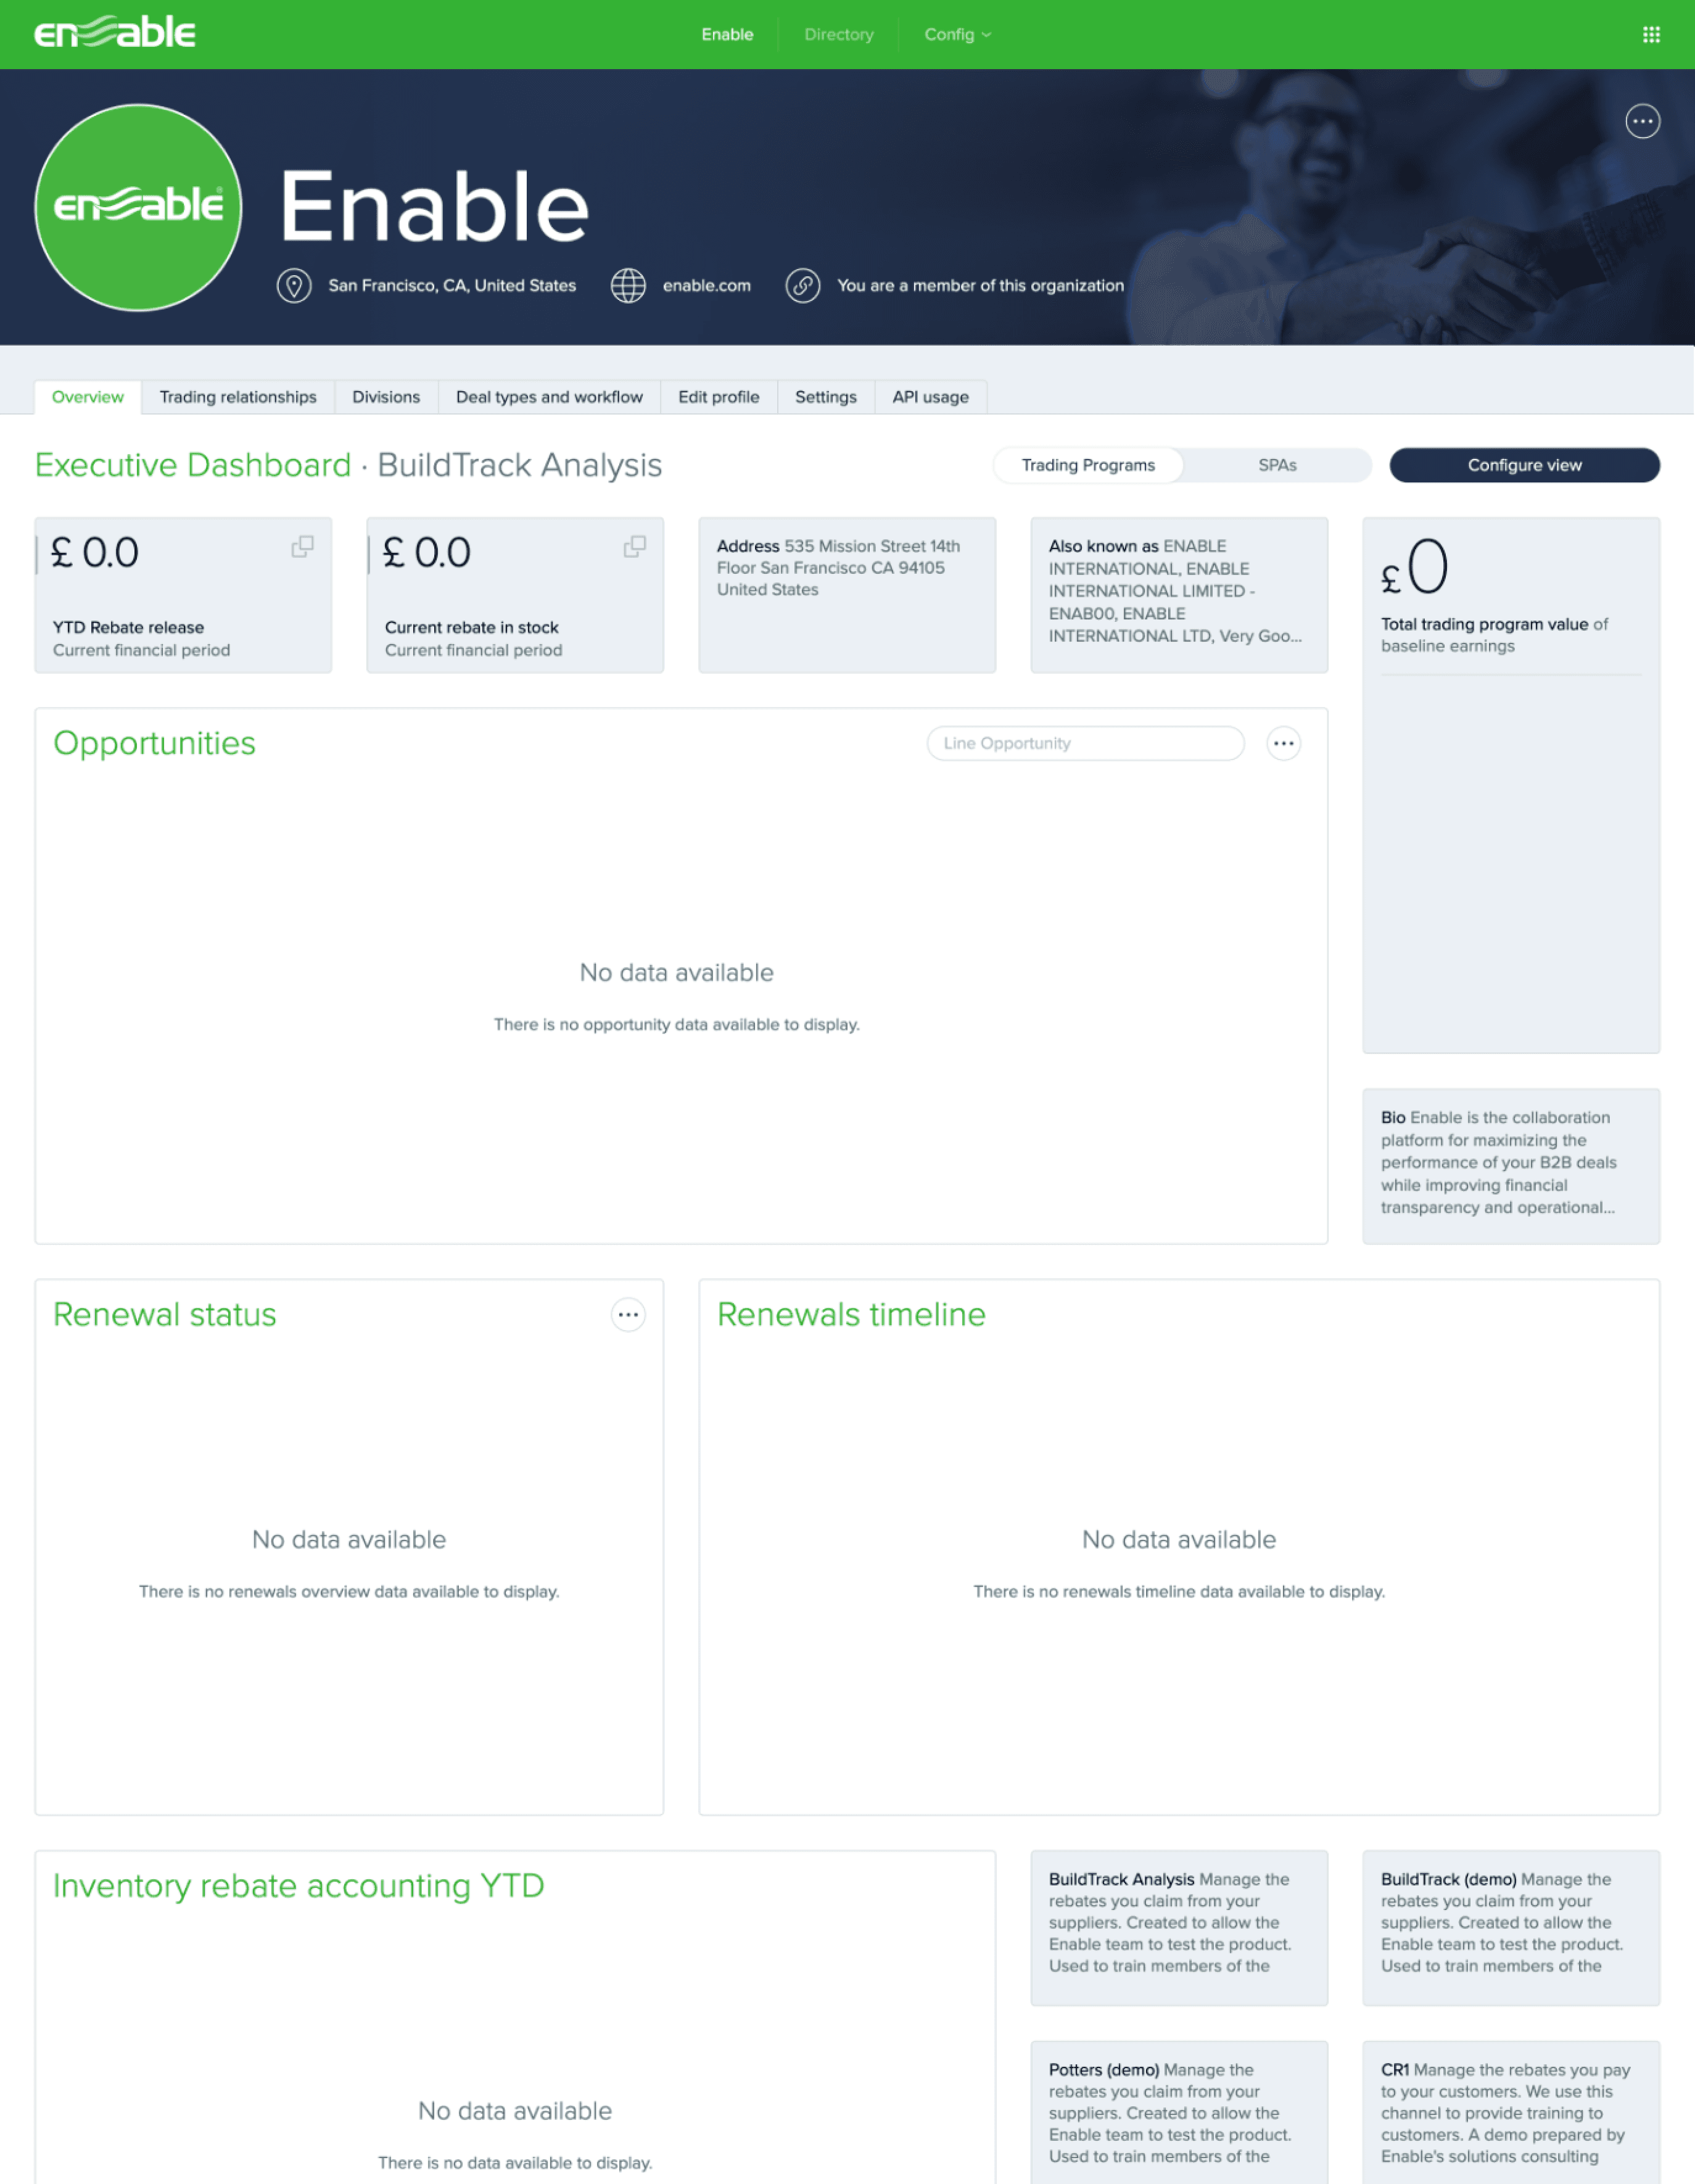This screenshot has width=1695, height=2184.
Task: Go to Edit profile tab
Action: click(718, 398)
